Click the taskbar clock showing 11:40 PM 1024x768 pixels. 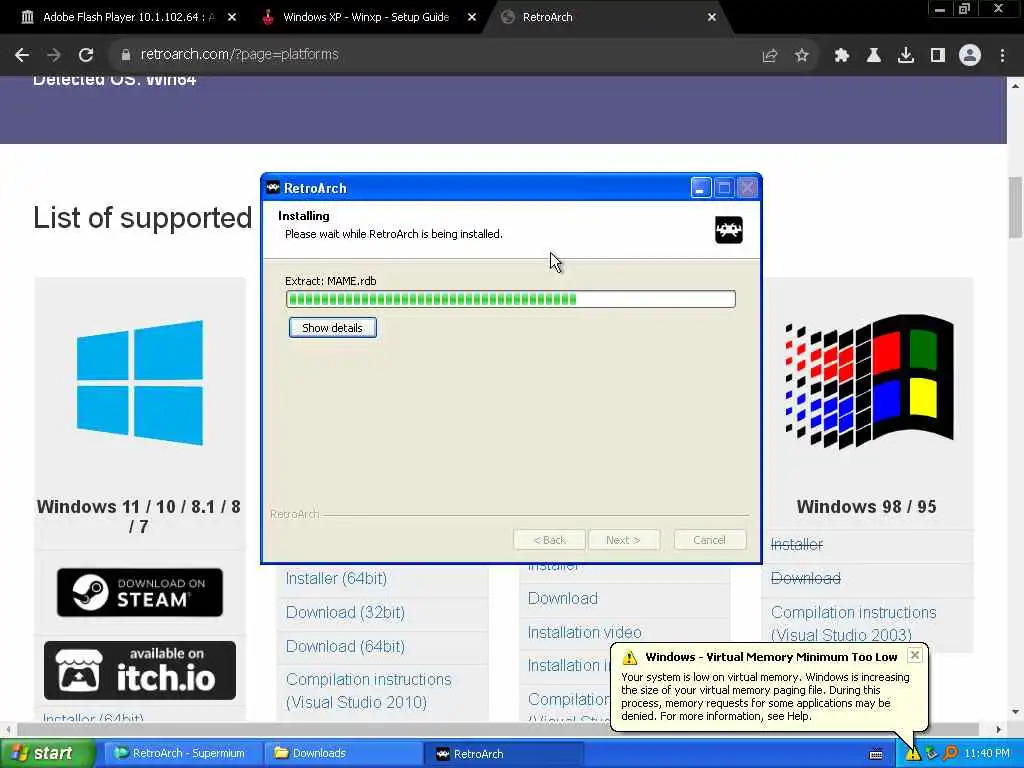[x=987, y=753]
